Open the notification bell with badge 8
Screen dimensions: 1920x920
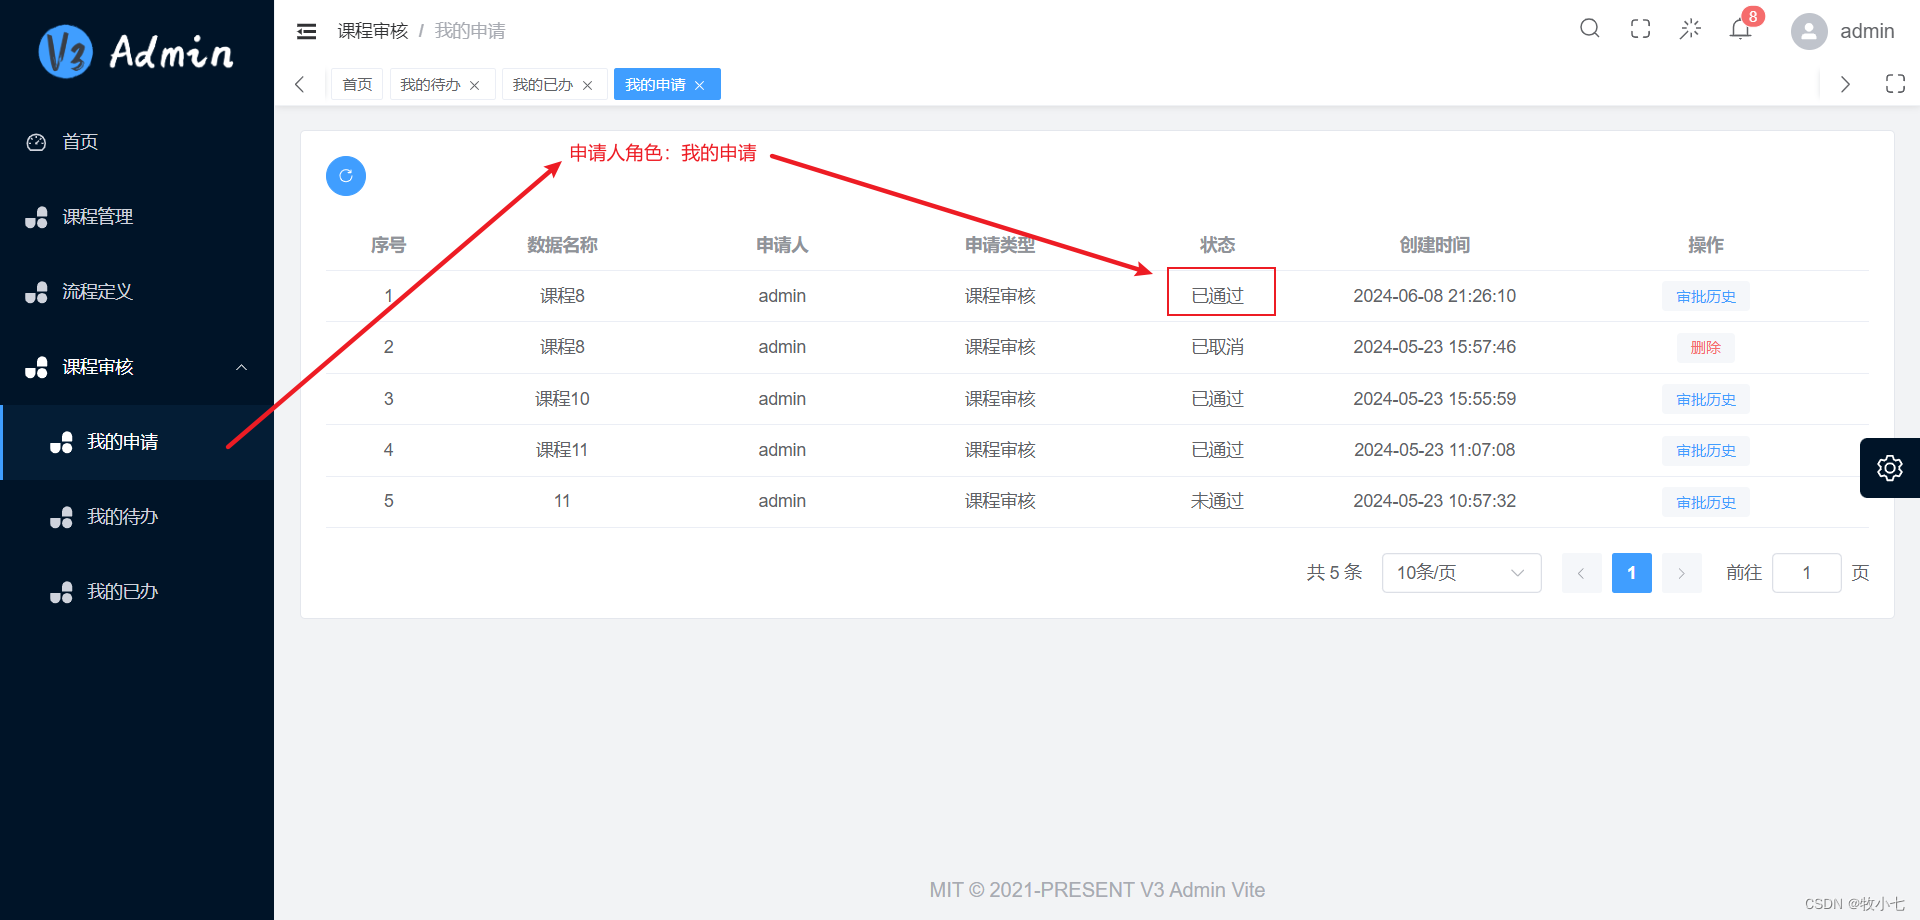[x=1741, y=29]
